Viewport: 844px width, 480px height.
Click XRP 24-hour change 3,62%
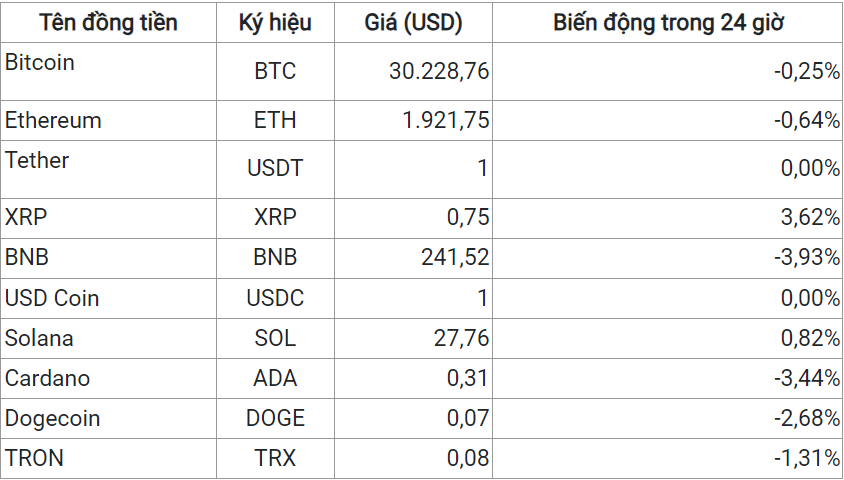coord(811,218)
